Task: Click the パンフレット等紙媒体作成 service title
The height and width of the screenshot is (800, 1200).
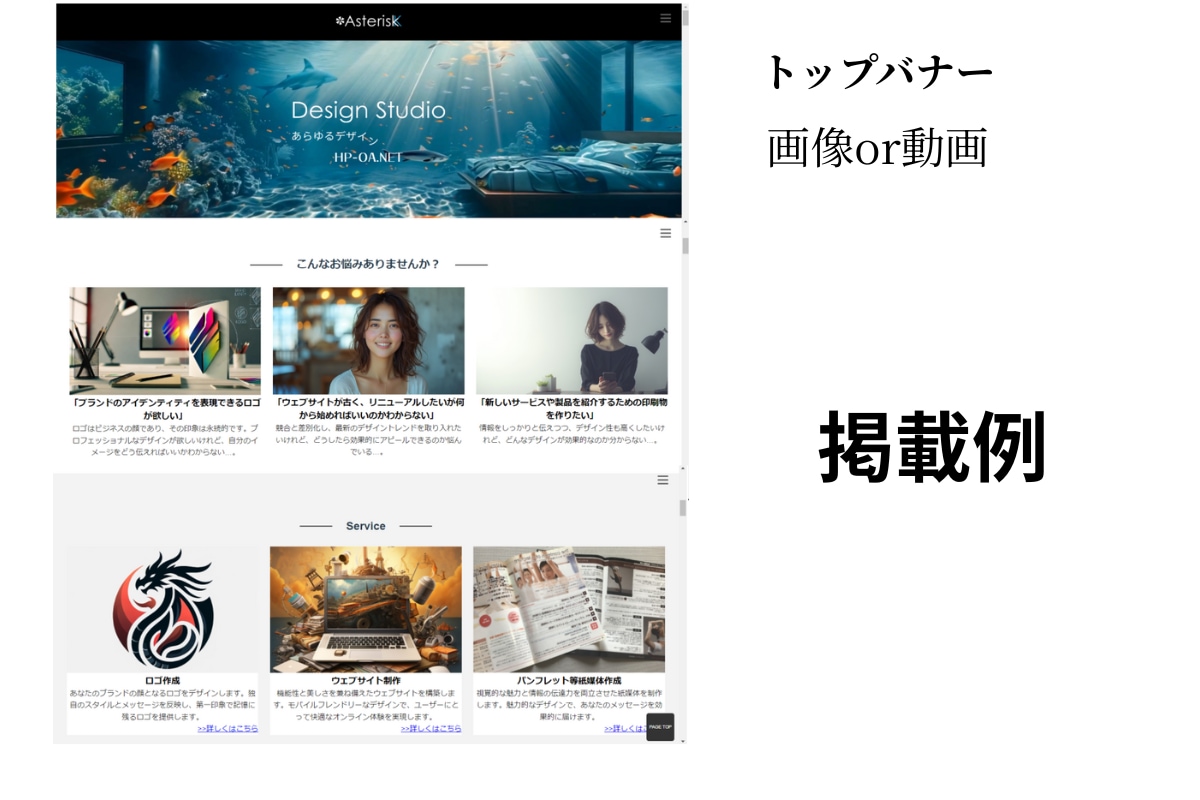Action: tap(569, 681)
